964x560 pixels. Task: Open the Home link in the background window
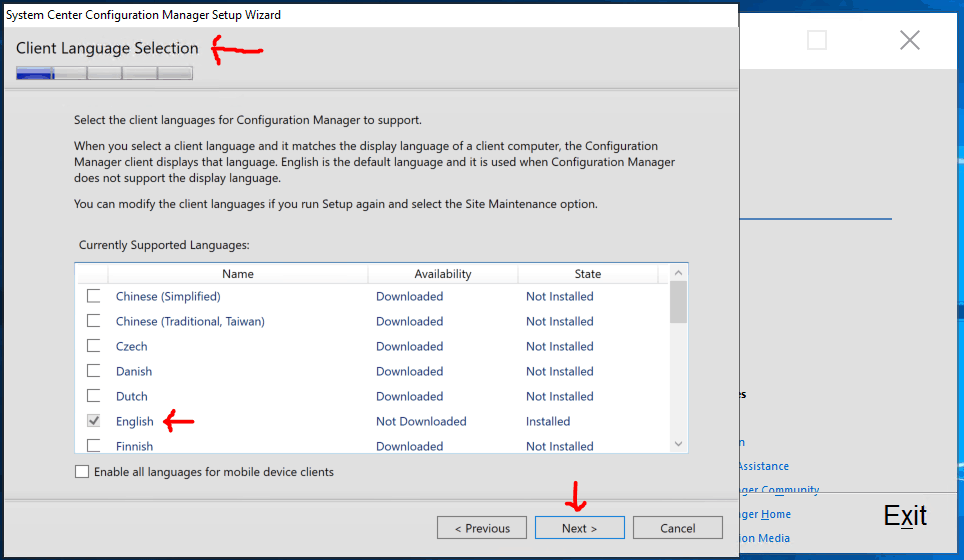(x=766, y=514)
